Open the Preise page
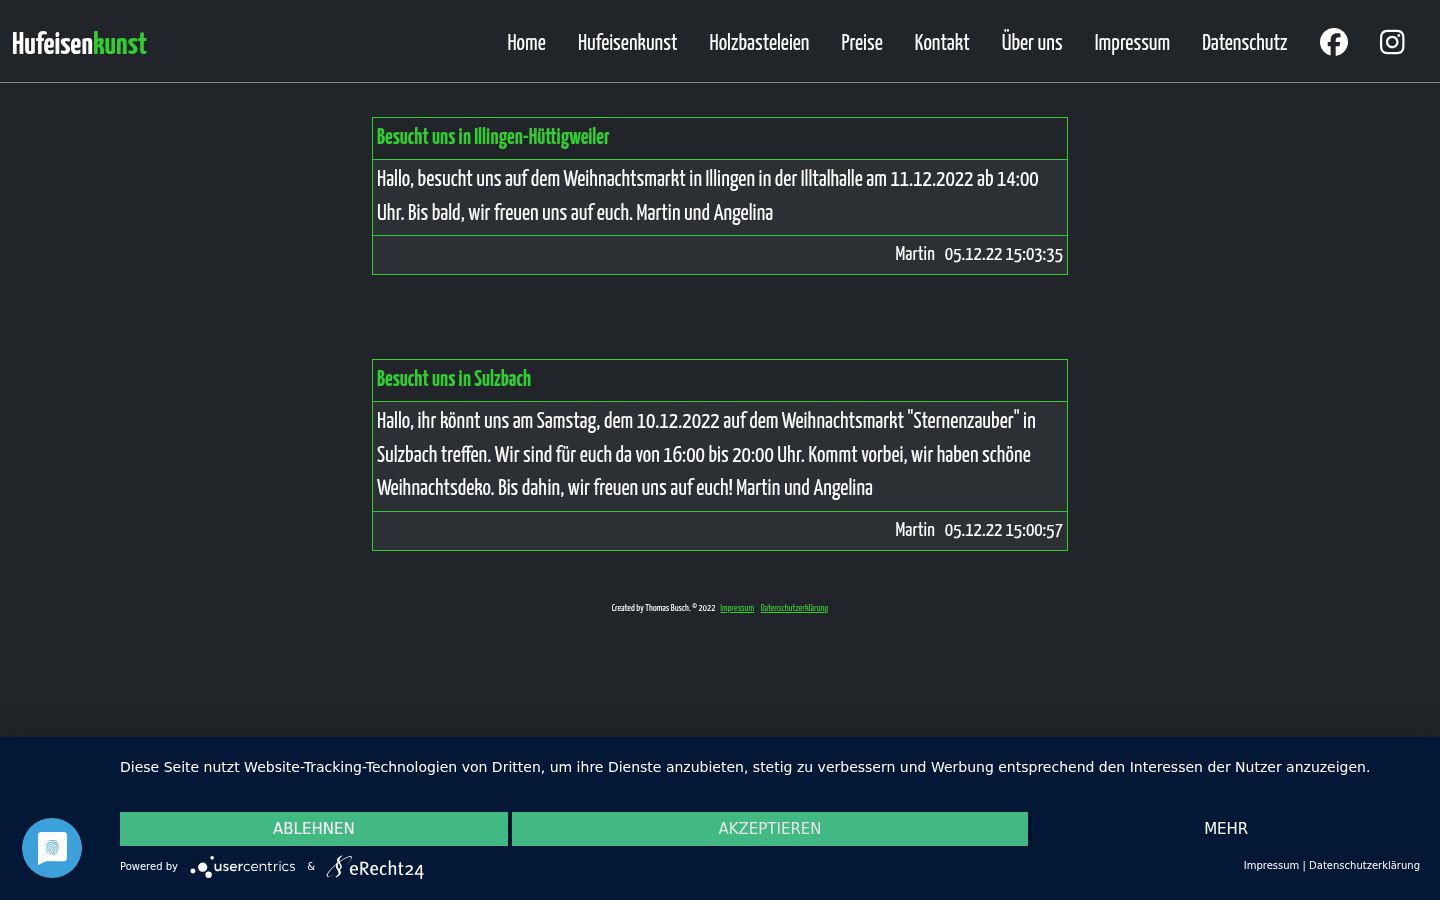The width and height of the screenshot is (1440, 900). coord(862,43)
